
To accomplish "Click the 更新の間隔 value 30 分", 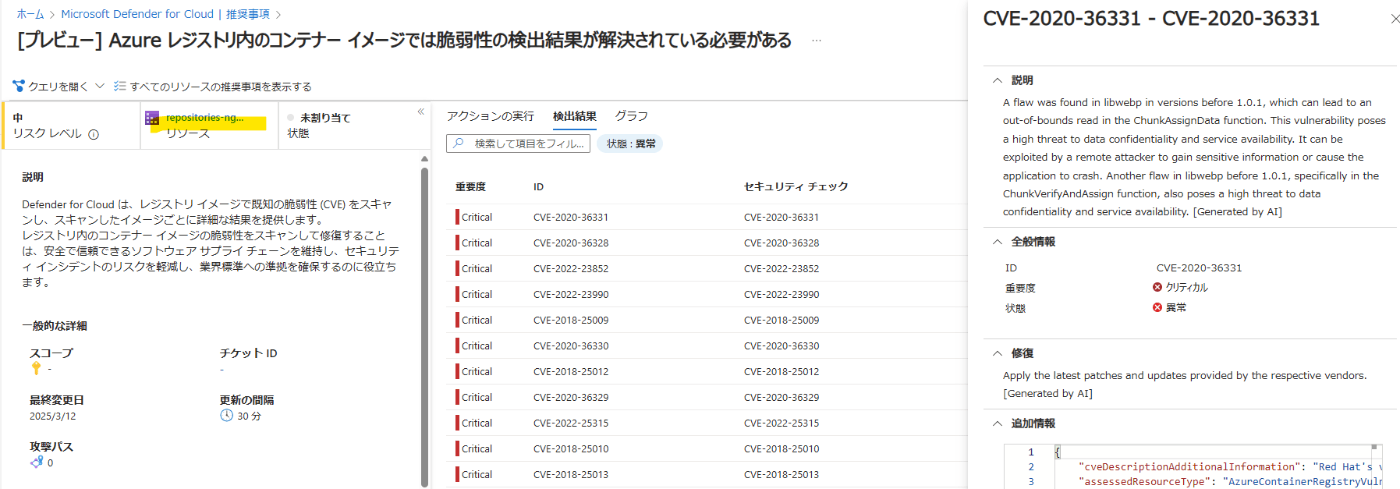I will click(x=249, y=415).
